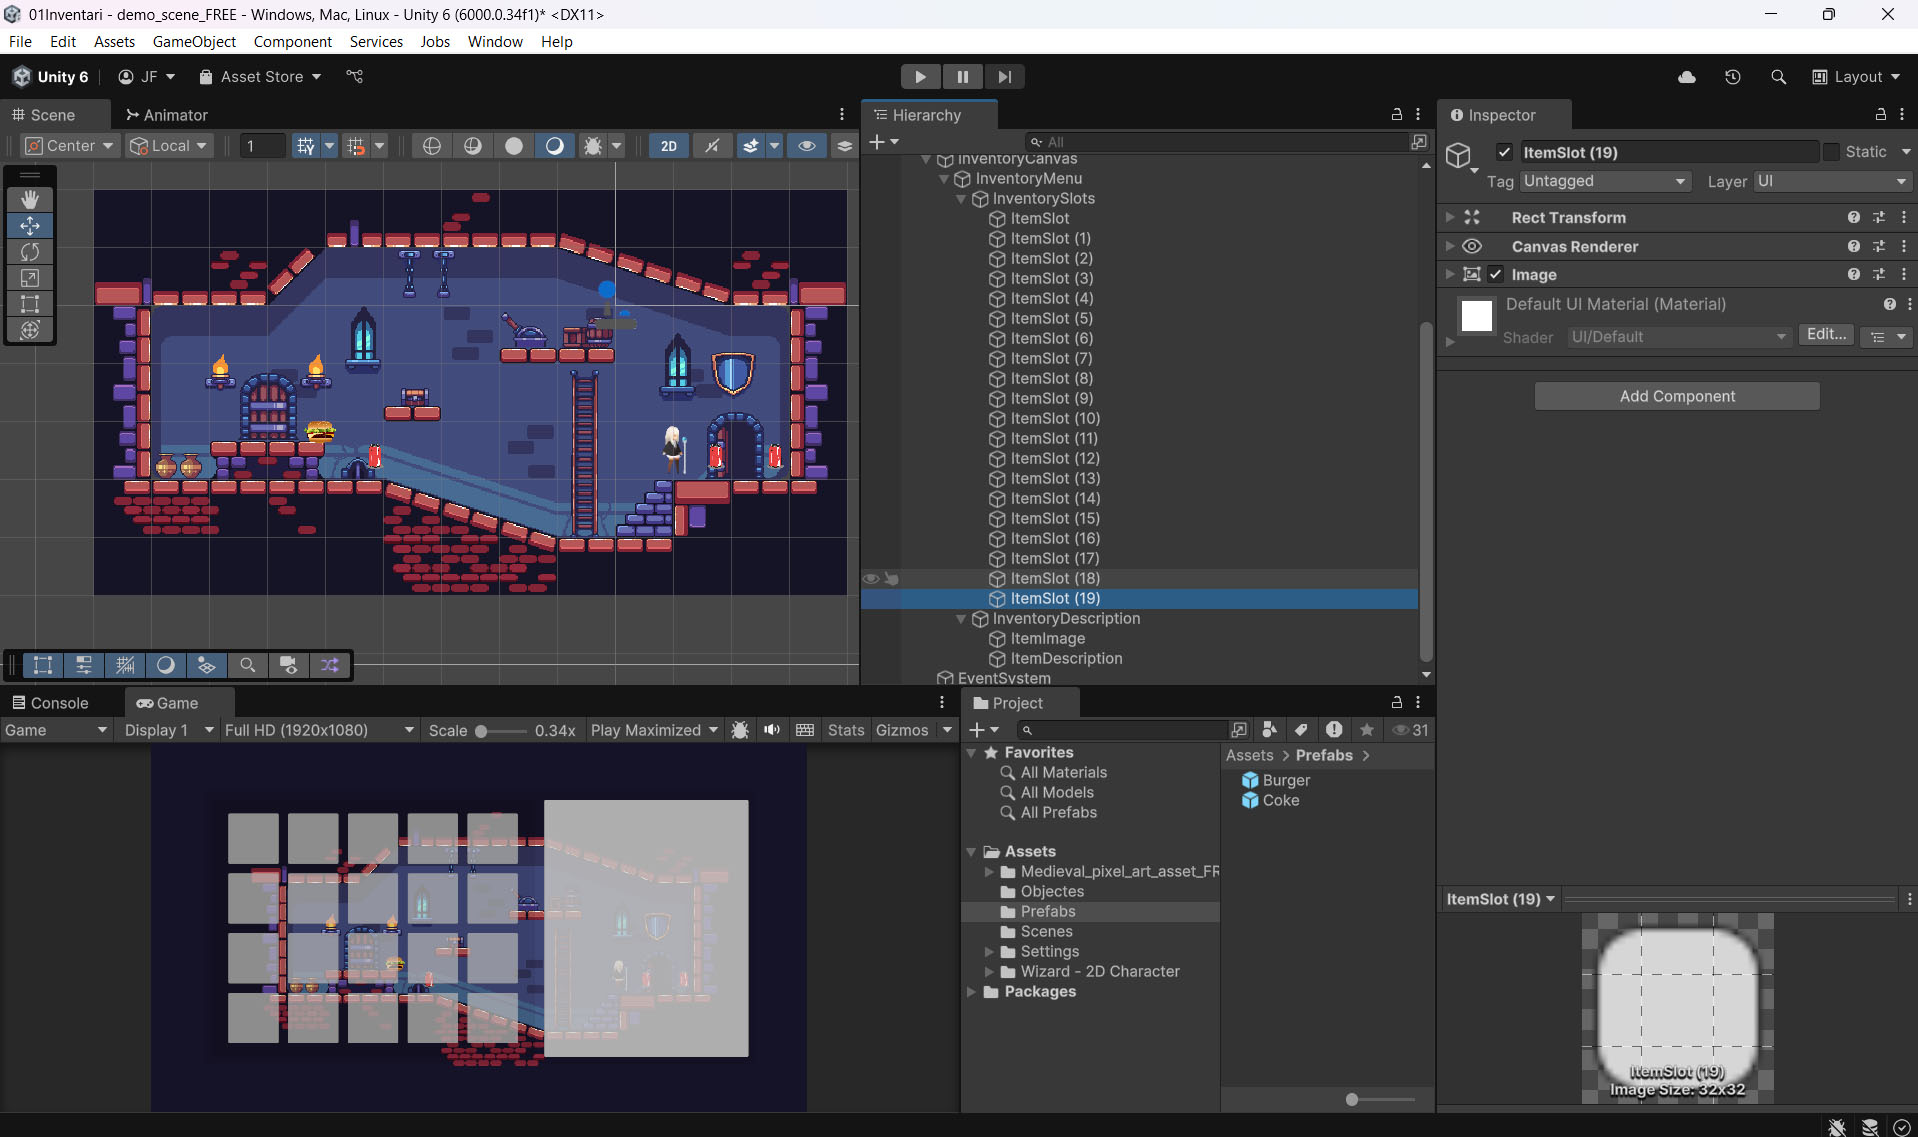
Task: Mute audio in the Game view
Action: coord(772,730)
